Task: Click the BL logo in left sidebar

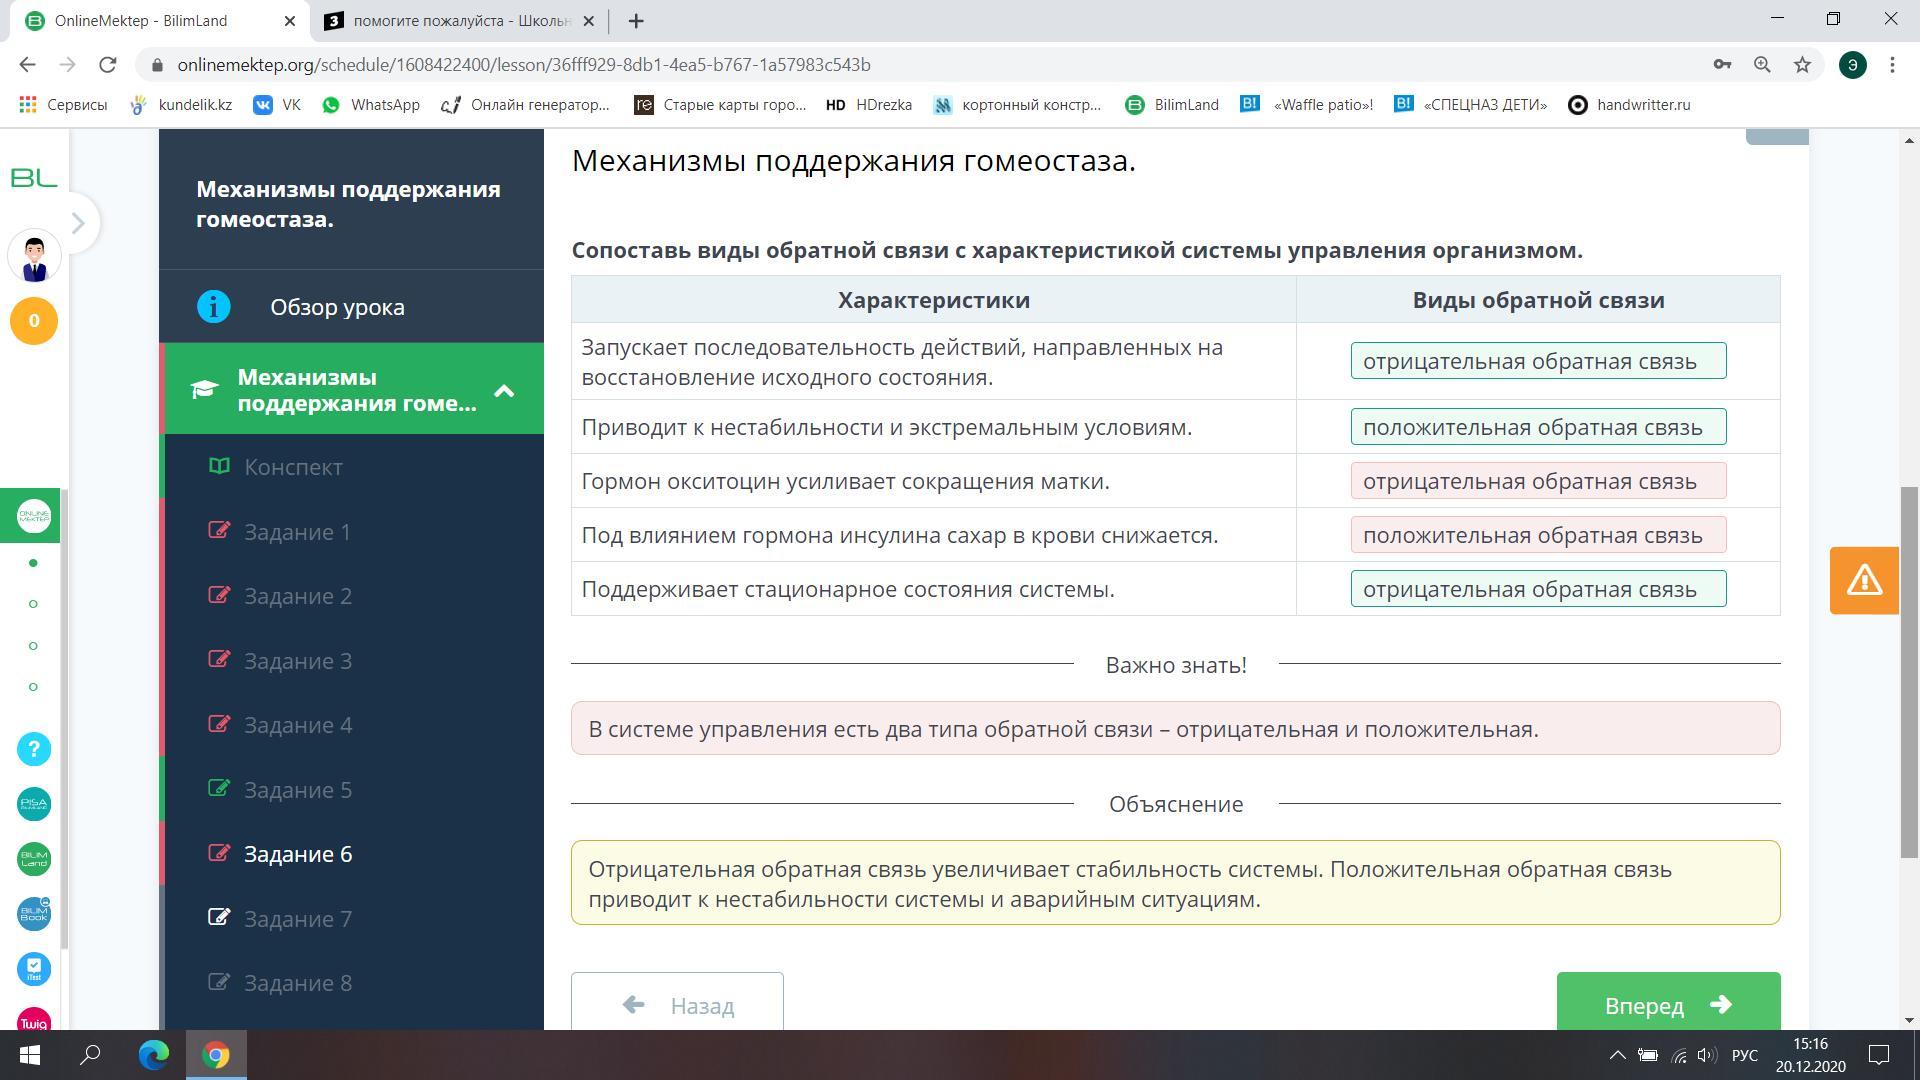Action: 34,178
